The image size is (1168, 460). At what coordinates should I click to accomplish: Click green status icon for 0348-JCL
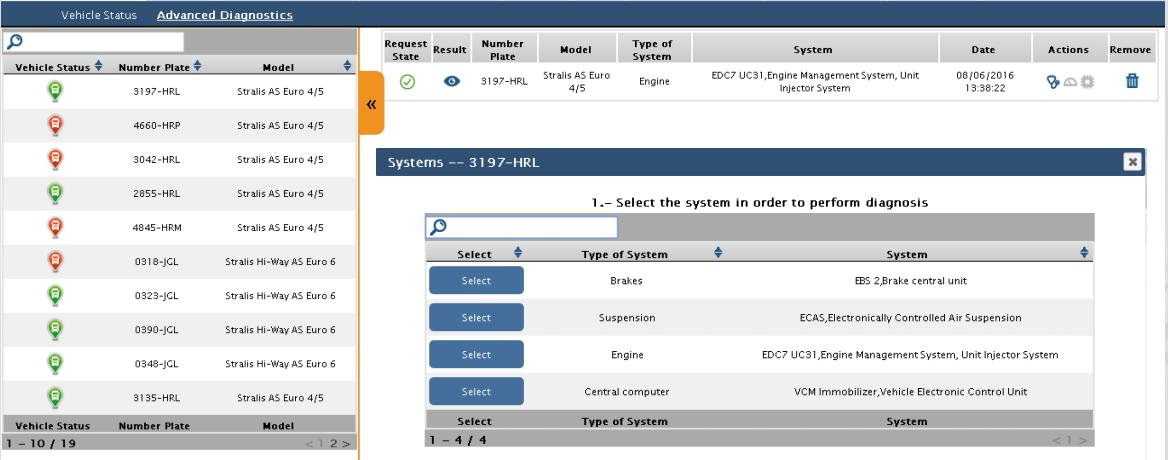pos(55,364)
